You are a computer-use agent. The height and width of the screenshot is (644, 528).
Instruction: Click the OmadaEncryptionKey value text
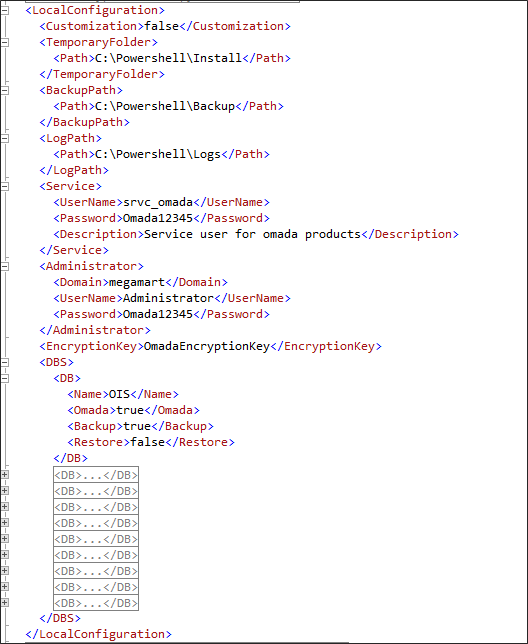click(207, 347)
